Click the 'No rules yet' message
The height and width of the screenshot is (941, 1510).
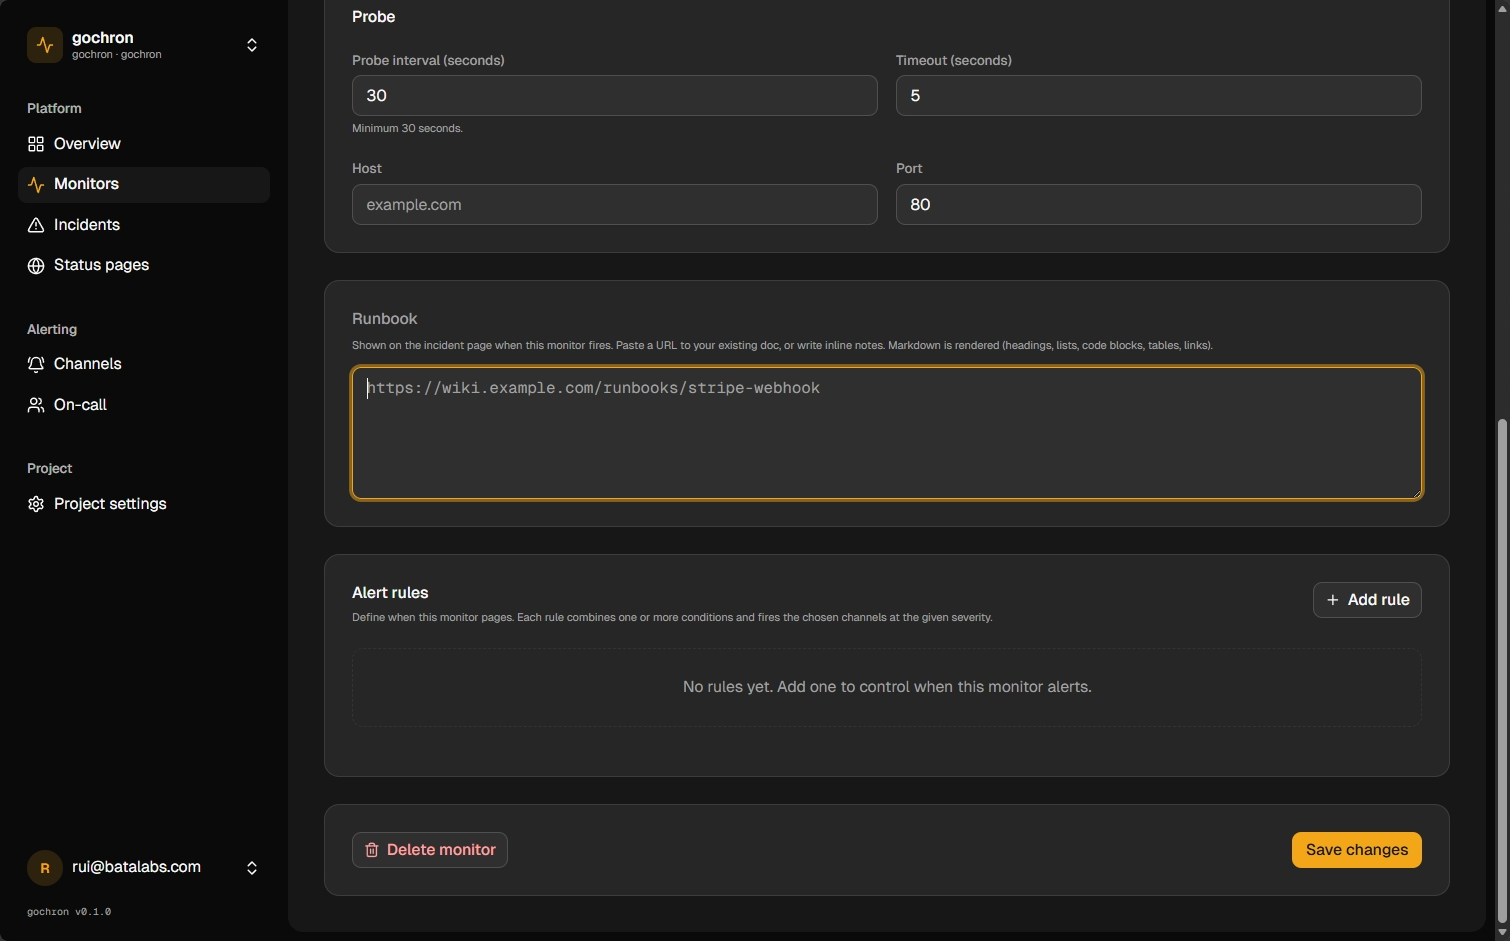coord(887,687)
